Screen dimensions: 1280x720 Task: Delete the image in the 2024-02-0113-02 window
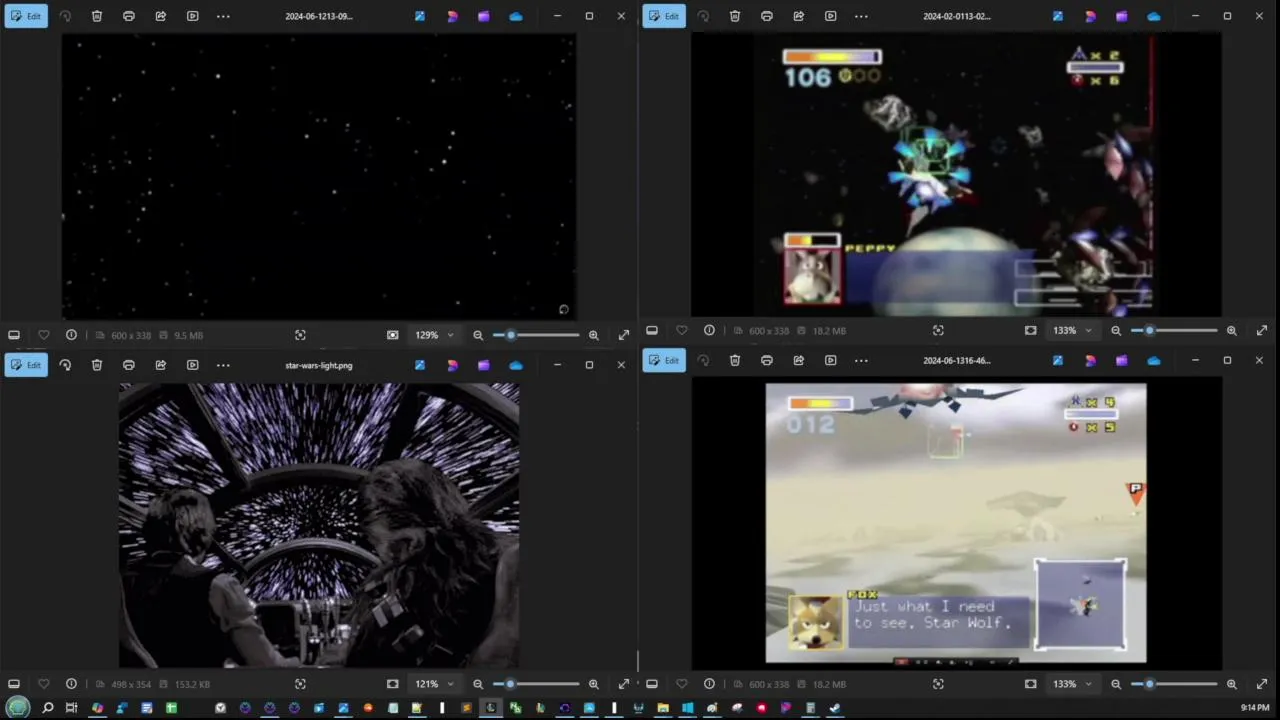coord(735,16)
